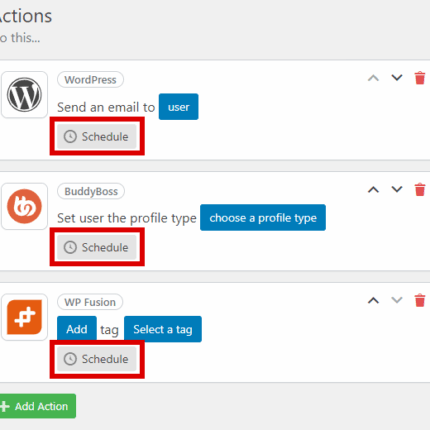The width and height of the screenshot is (430, 430).
Task: Open the 'user' email recipient field
Action: point(179,107)
